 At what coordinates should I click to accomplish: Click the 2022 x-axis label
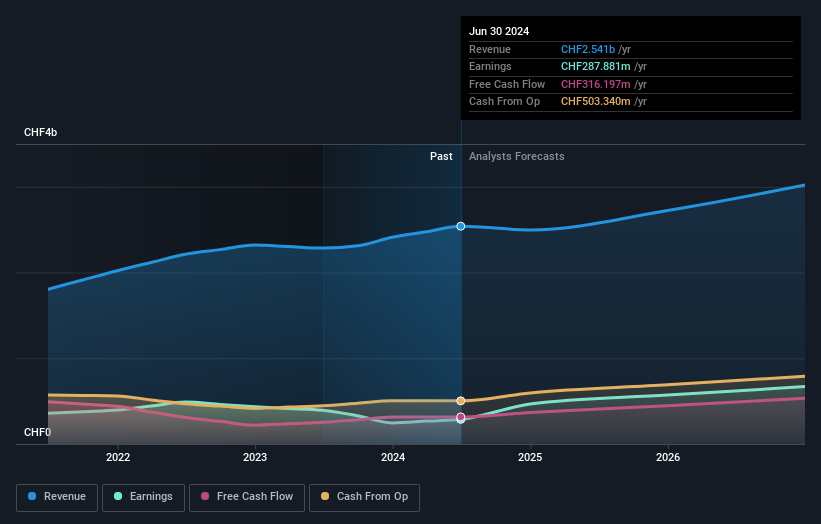(x=118, y=457)
